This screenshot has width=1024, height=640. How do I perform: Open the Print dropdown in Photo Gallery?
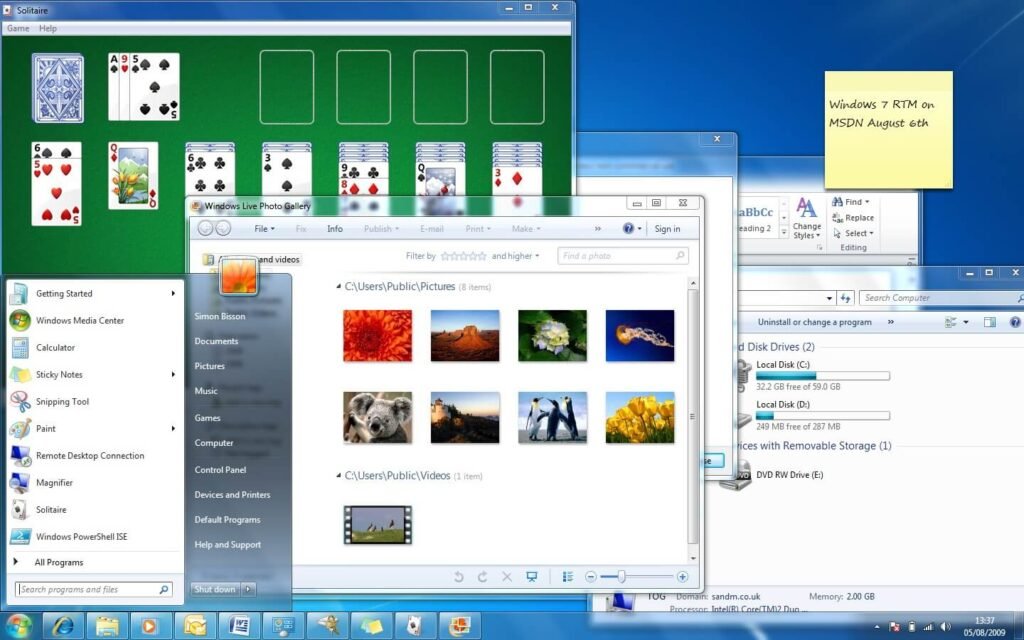tap(478, 229)
